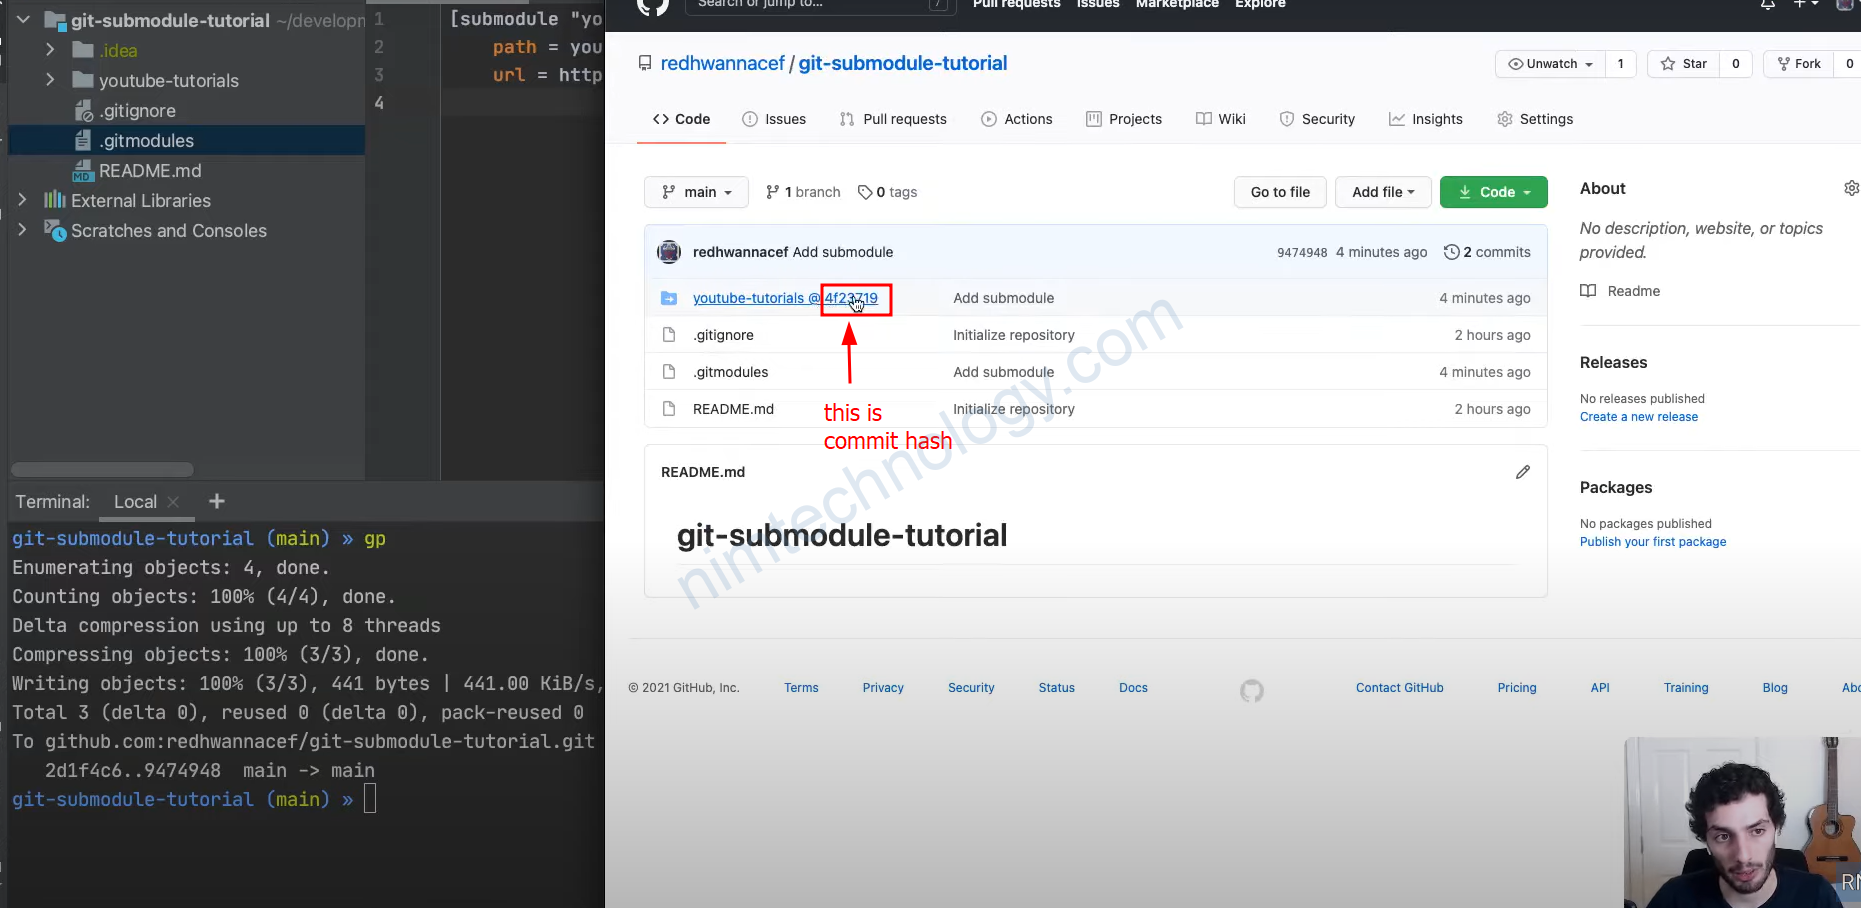Star the repository
The width and height of the screenshot is (1861, 908).
(x=1684, y=64)
